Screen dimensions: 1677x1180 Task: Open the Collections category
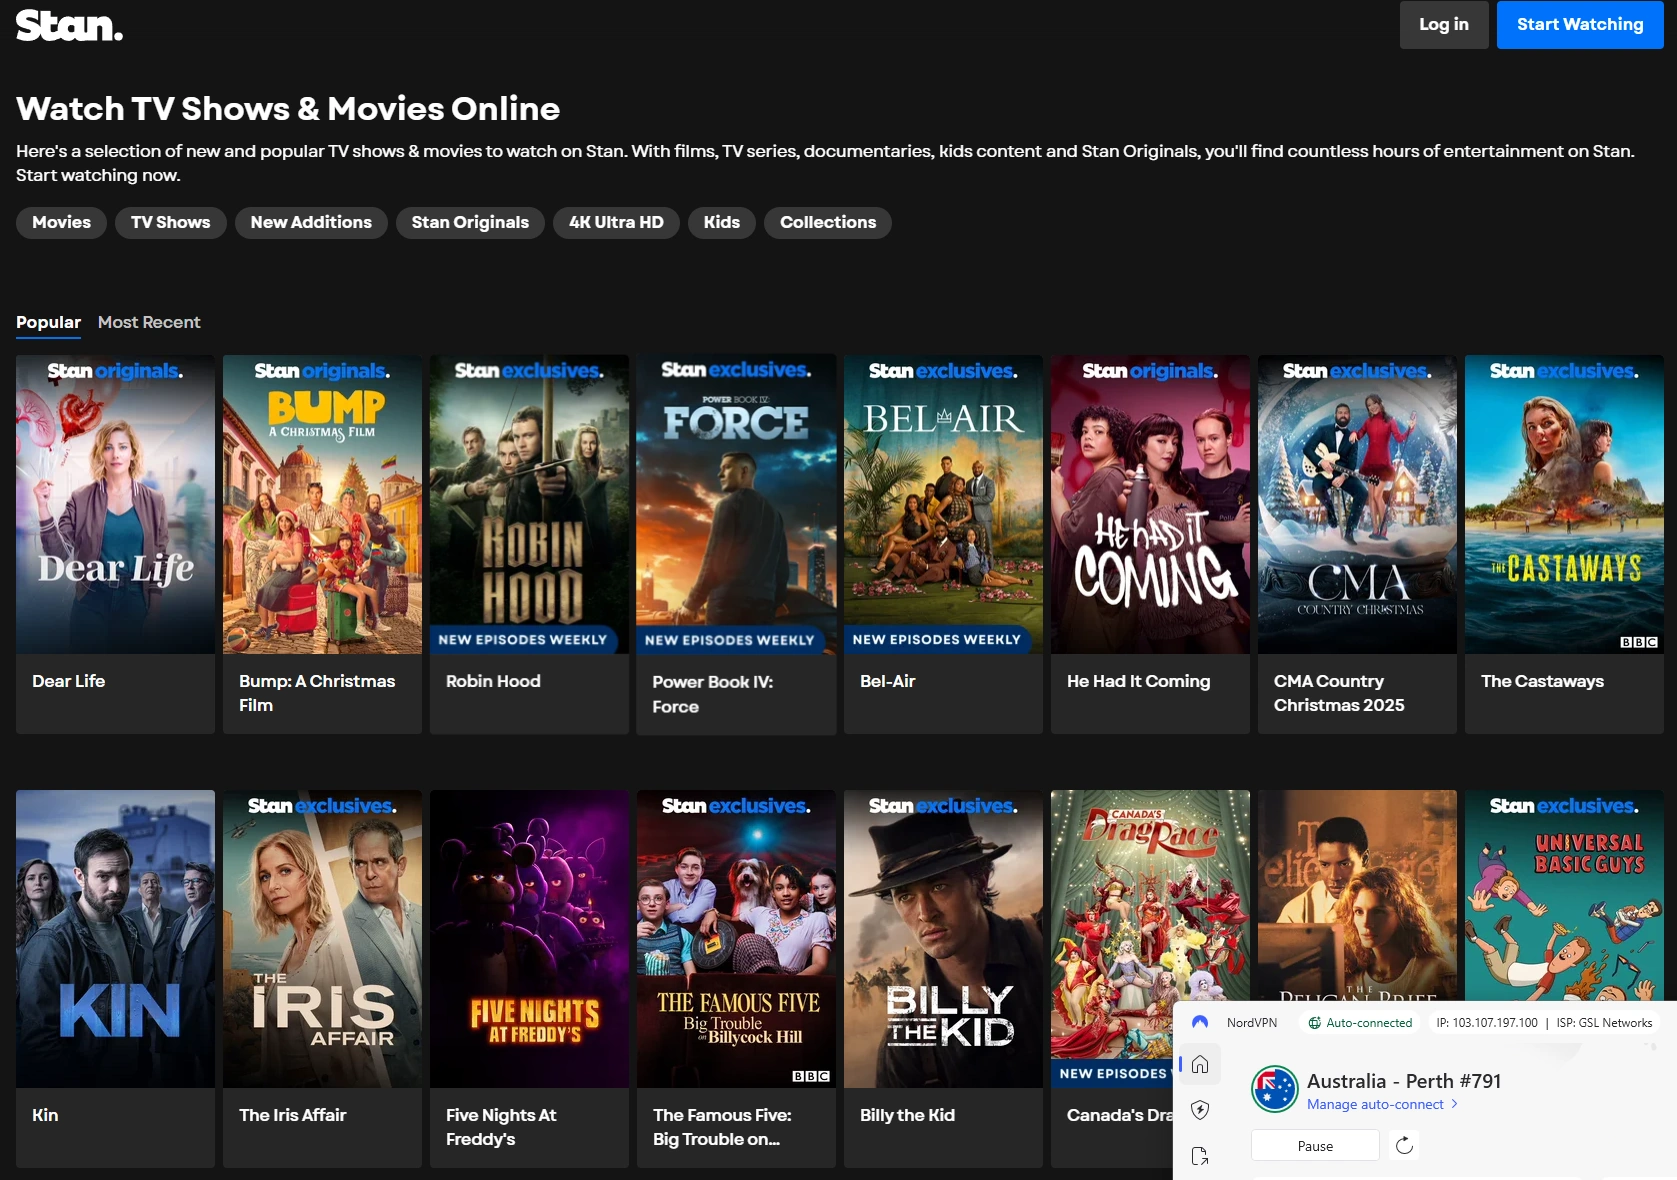[x=828, y=222]
